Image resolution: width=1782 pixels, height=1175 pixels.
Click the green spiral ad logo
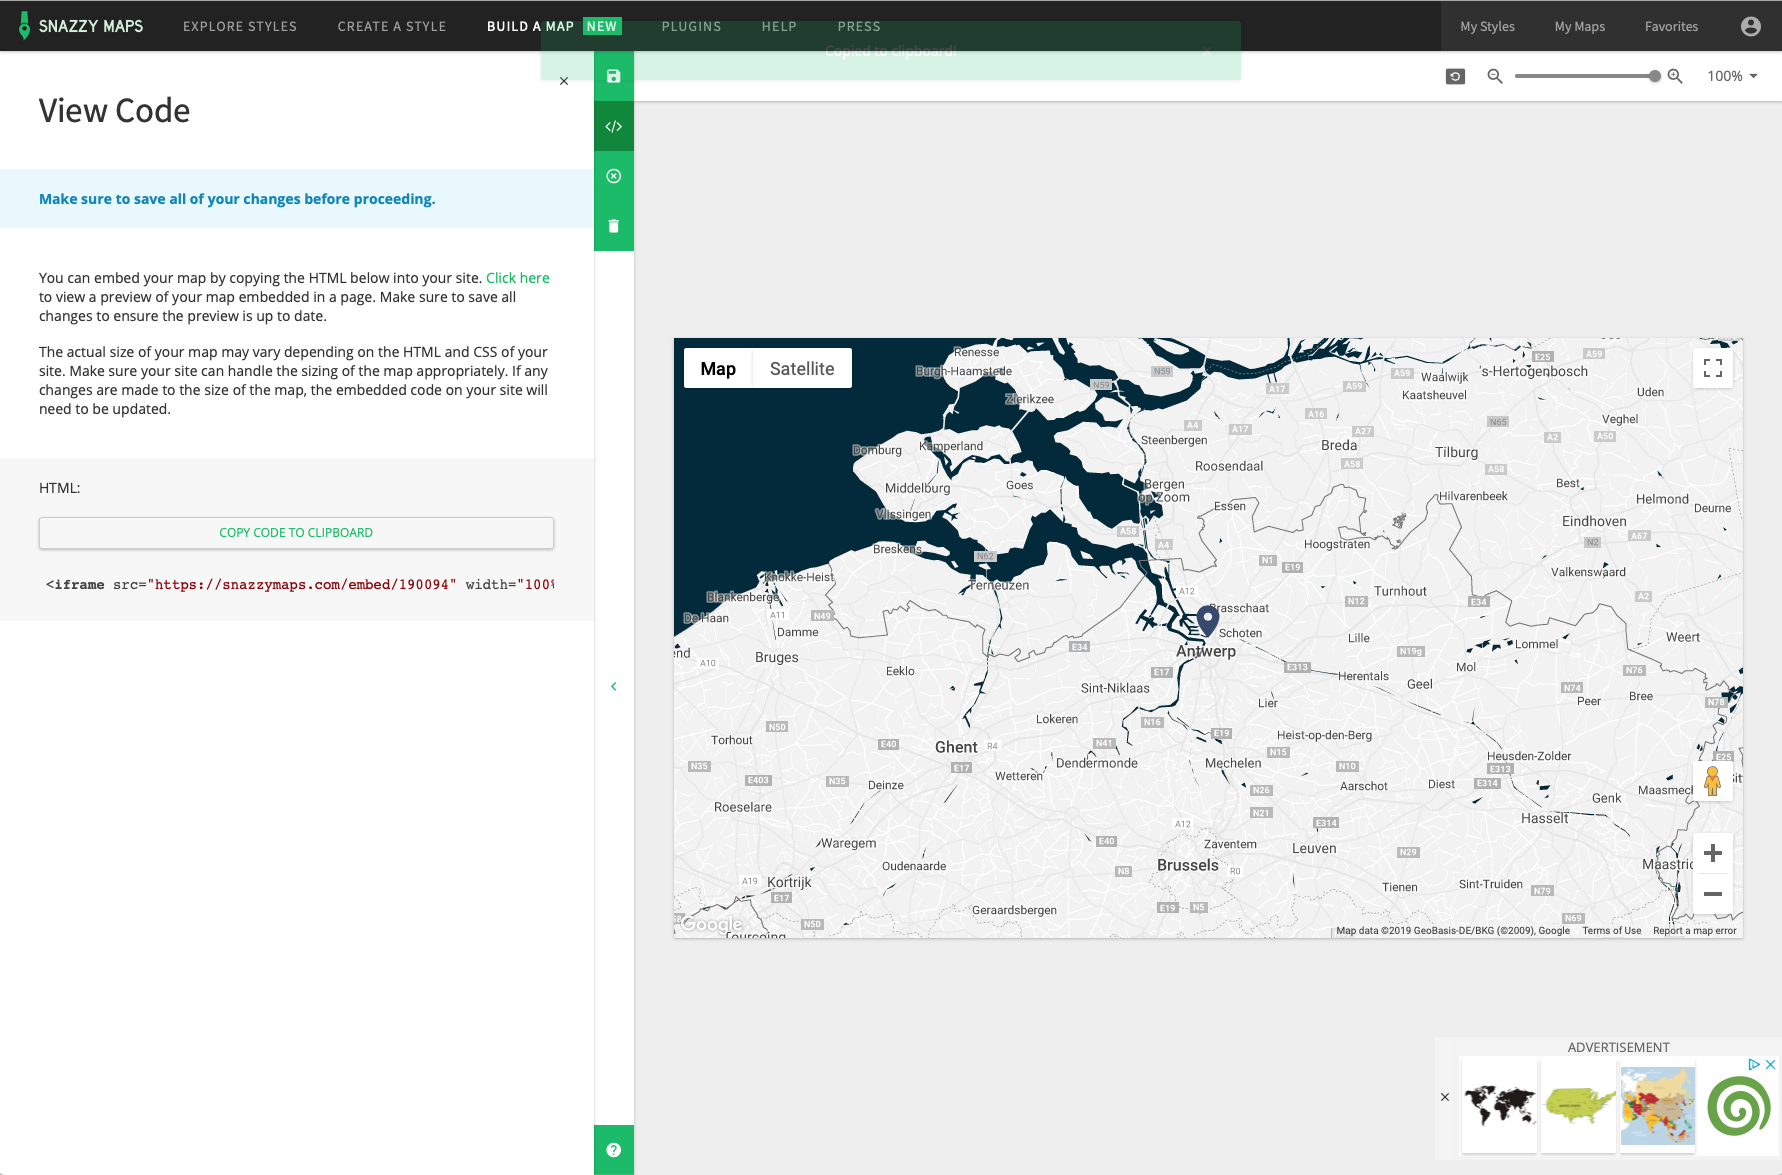coord(1739,1106)
